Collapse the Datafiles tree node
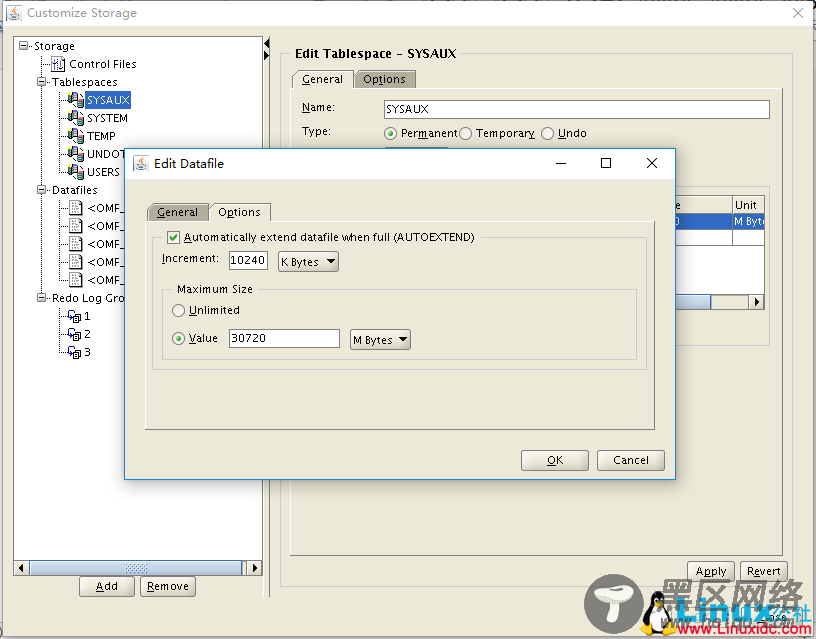816x639 pixels. 41,190
